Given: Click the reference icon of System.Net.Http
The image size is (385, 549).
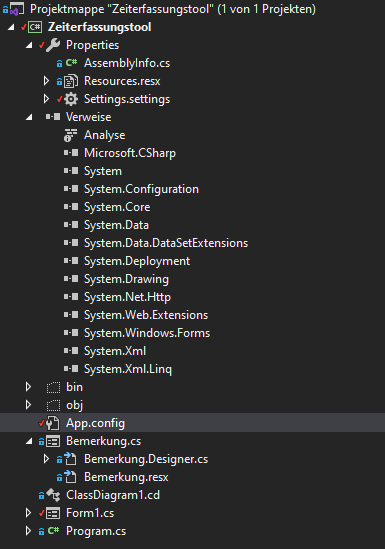Looking at the screenshot, I should [x=71, y=297].
